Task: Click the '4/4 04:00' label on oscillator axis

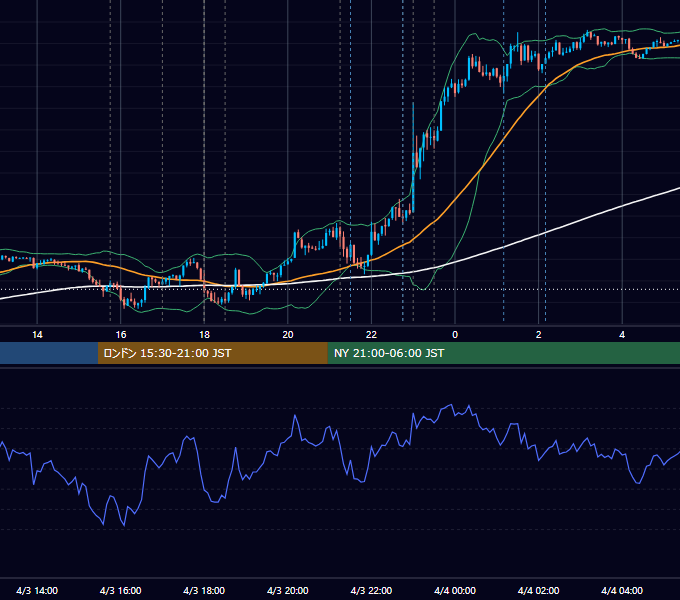Action: pyautogui.click(x=622, y=590)
